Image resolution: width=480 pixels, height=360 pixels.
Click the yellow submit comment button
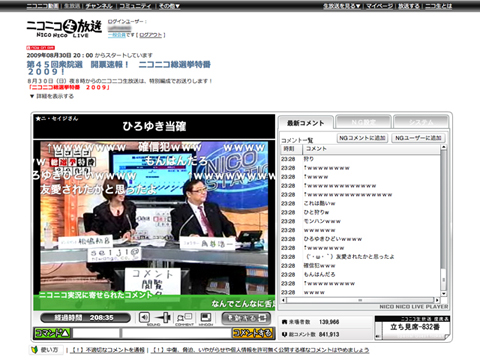252,333
